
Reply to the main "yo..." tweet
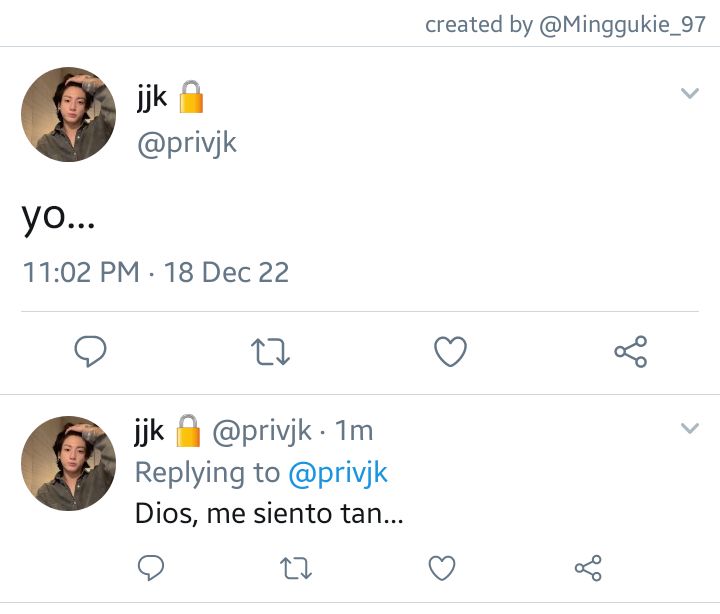point(90,351)
